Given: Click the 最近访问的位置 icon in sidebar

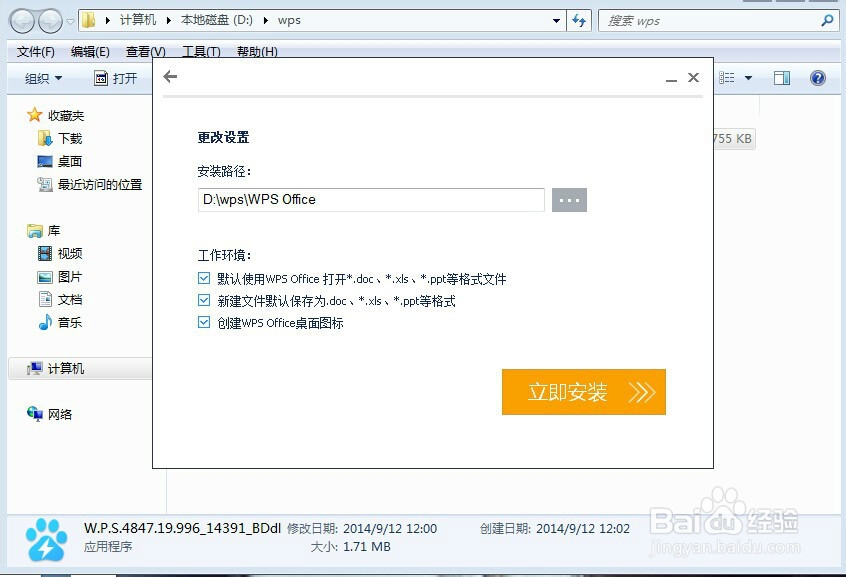Looking at the screenshot, I should 45,184.
